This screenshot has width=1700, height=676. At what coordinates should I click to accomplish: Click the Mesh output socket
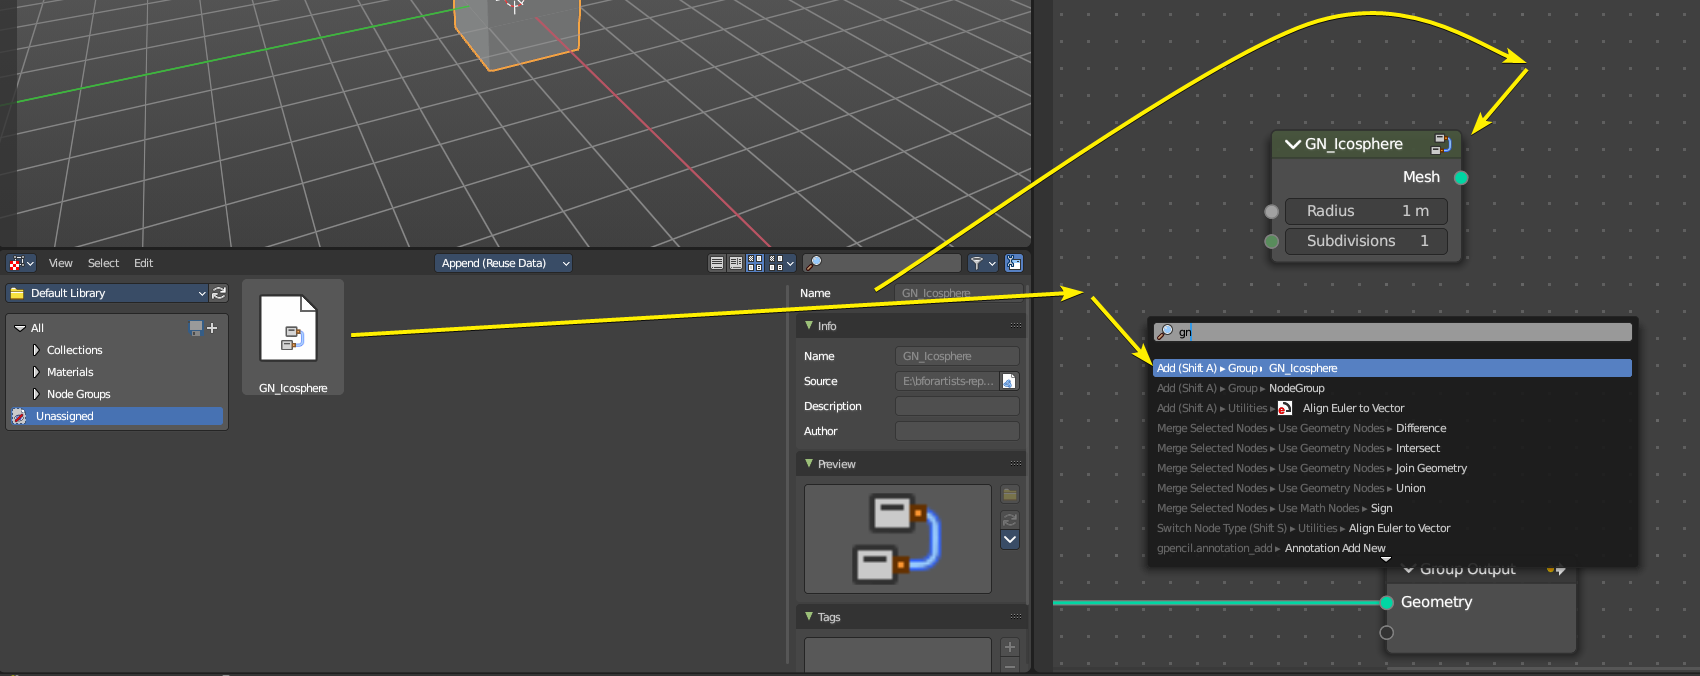tap(1461, 178)
